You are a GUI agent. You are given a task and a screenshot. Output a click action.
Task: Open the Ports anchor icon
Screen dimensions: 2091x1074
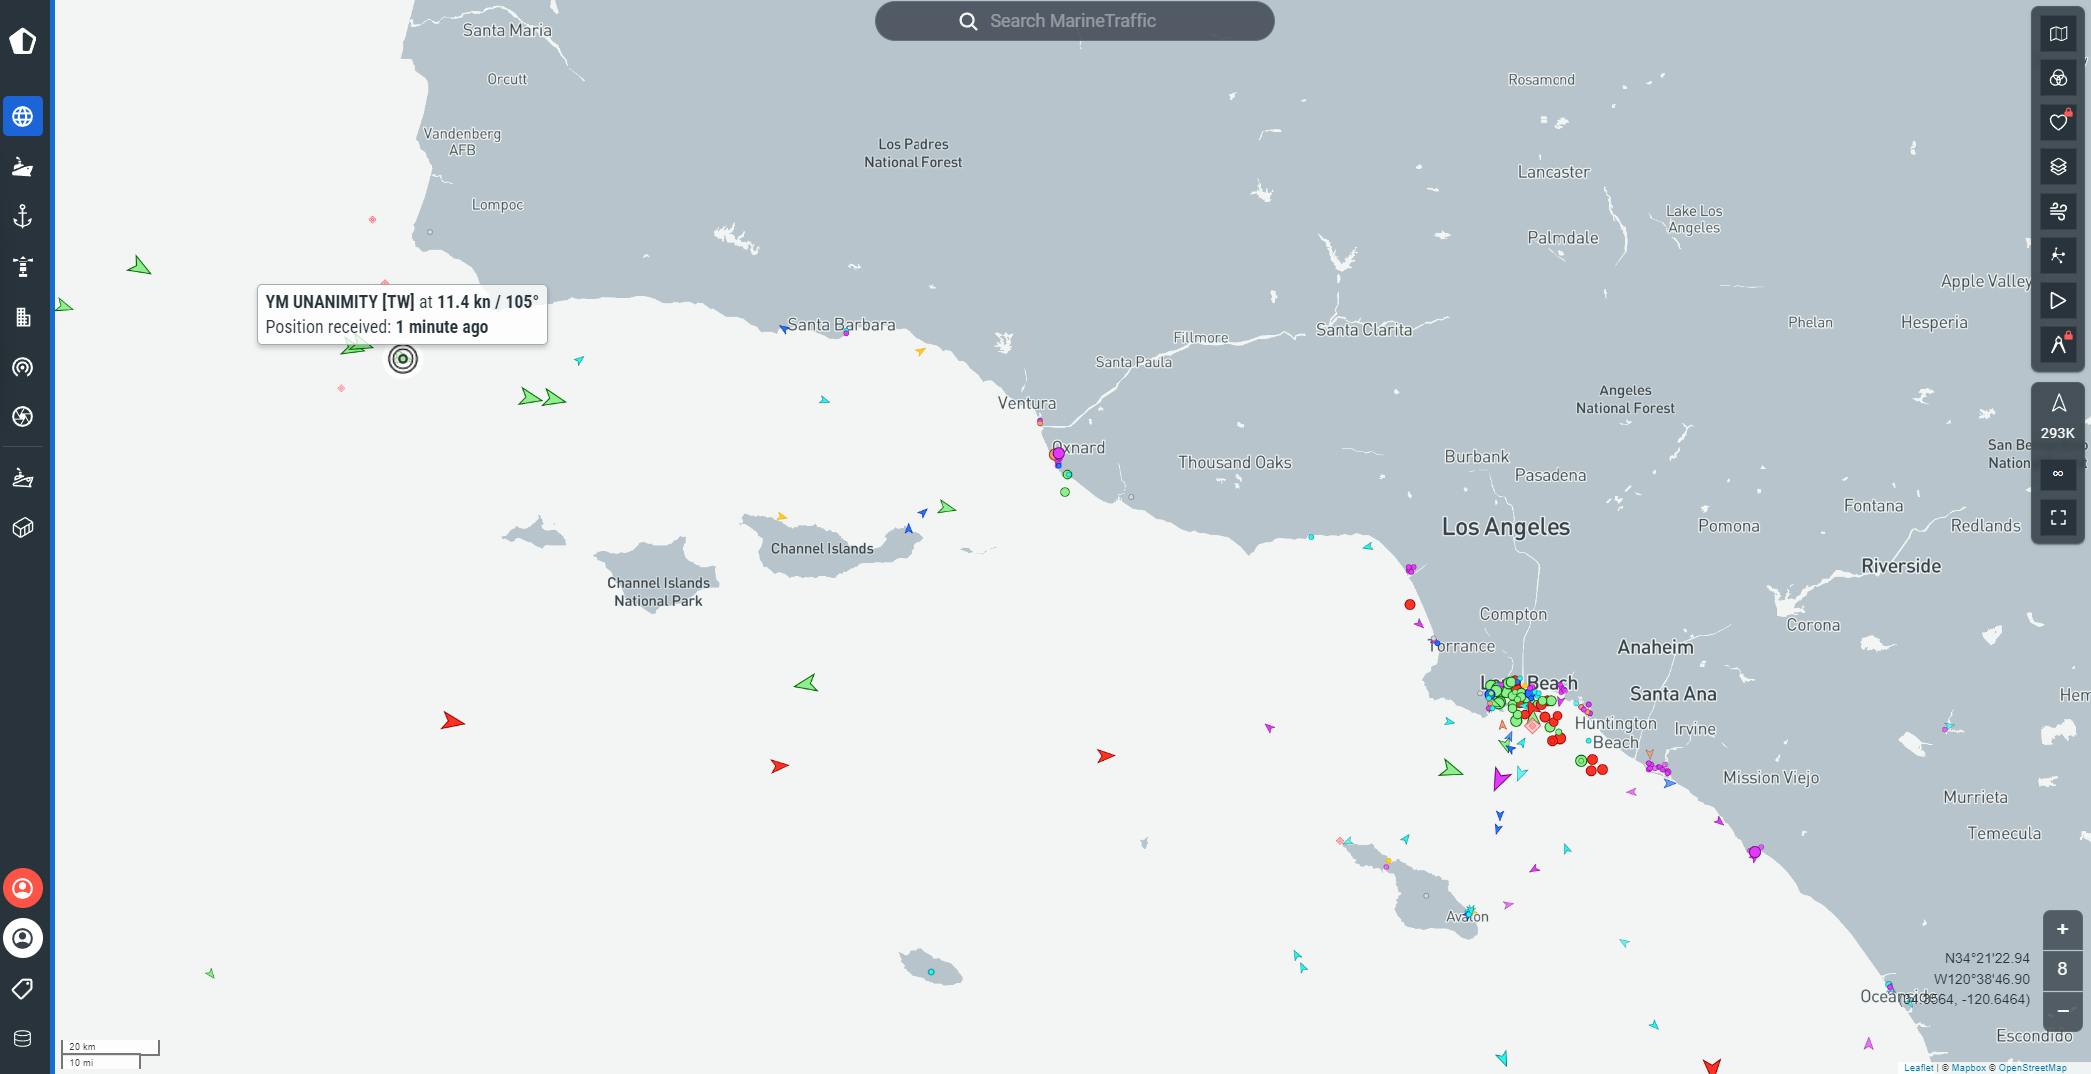(22, 217)
